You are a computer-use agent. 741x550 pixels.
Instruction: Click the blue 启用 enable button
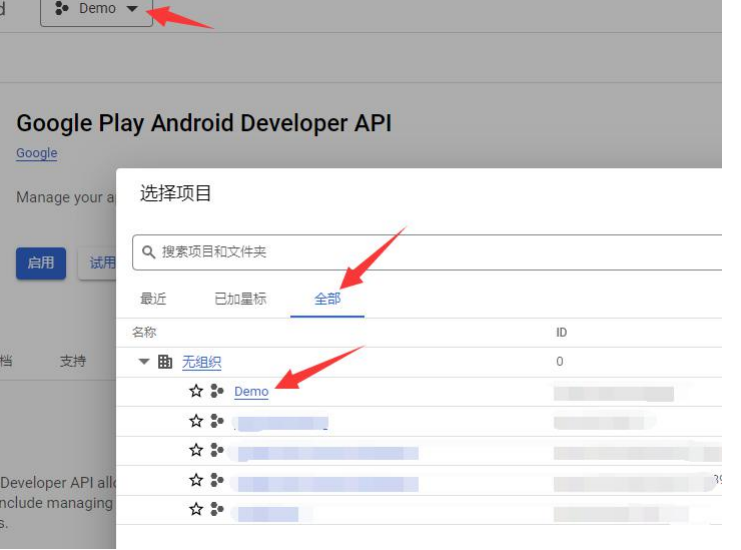pyautogui.click(x=41, y=263)
